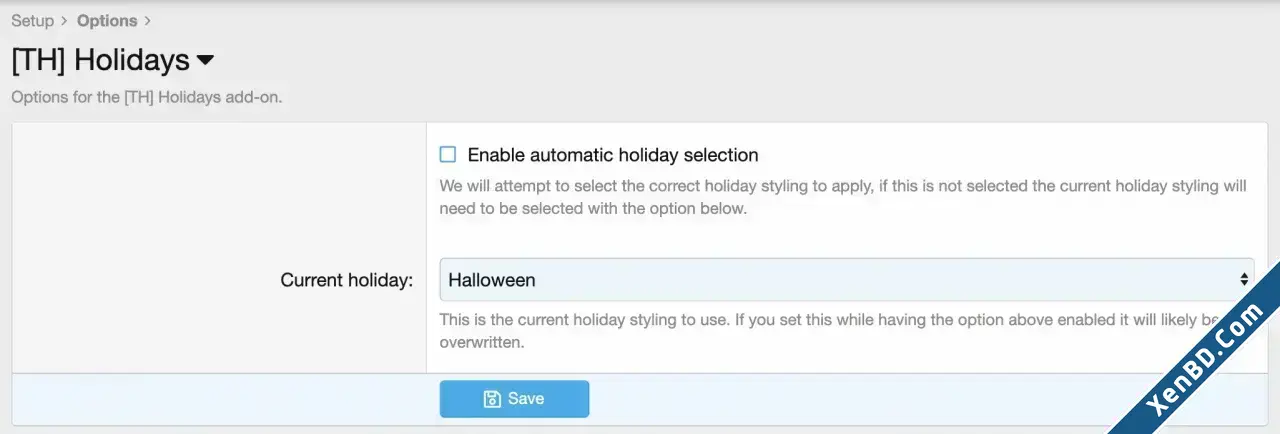Enable automatic holiday selection checkbox
Viewport: 1280px width, 434px height.
448,155
